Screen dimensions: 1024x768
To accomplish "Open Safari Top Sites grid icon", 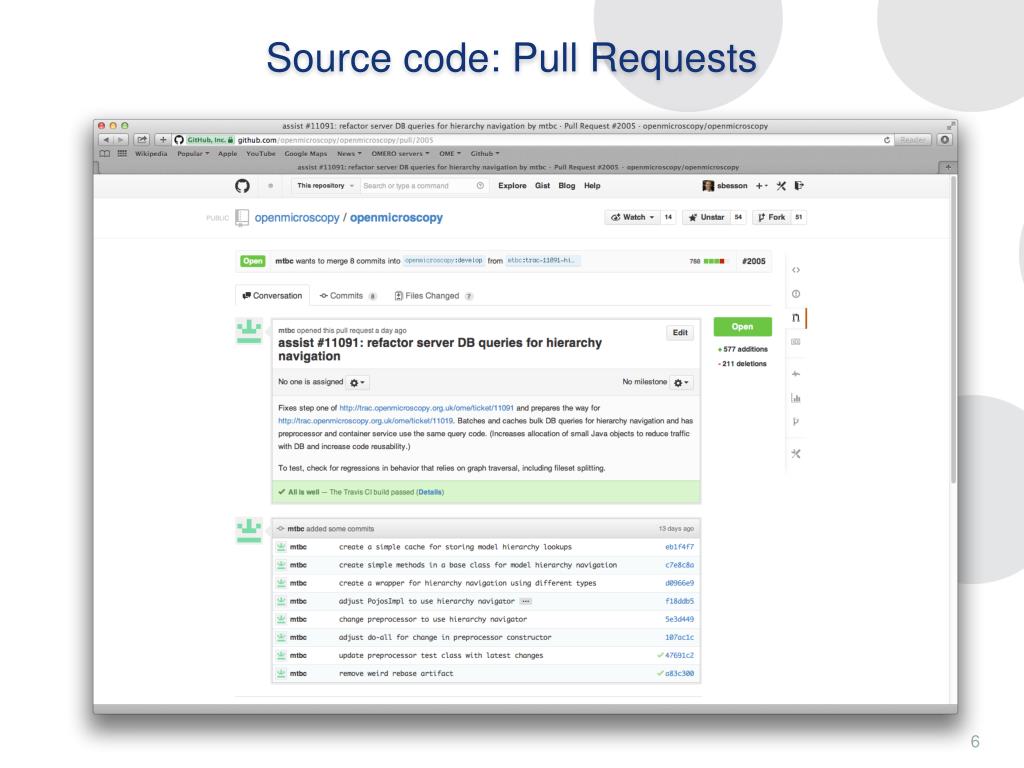I will 122,153.
